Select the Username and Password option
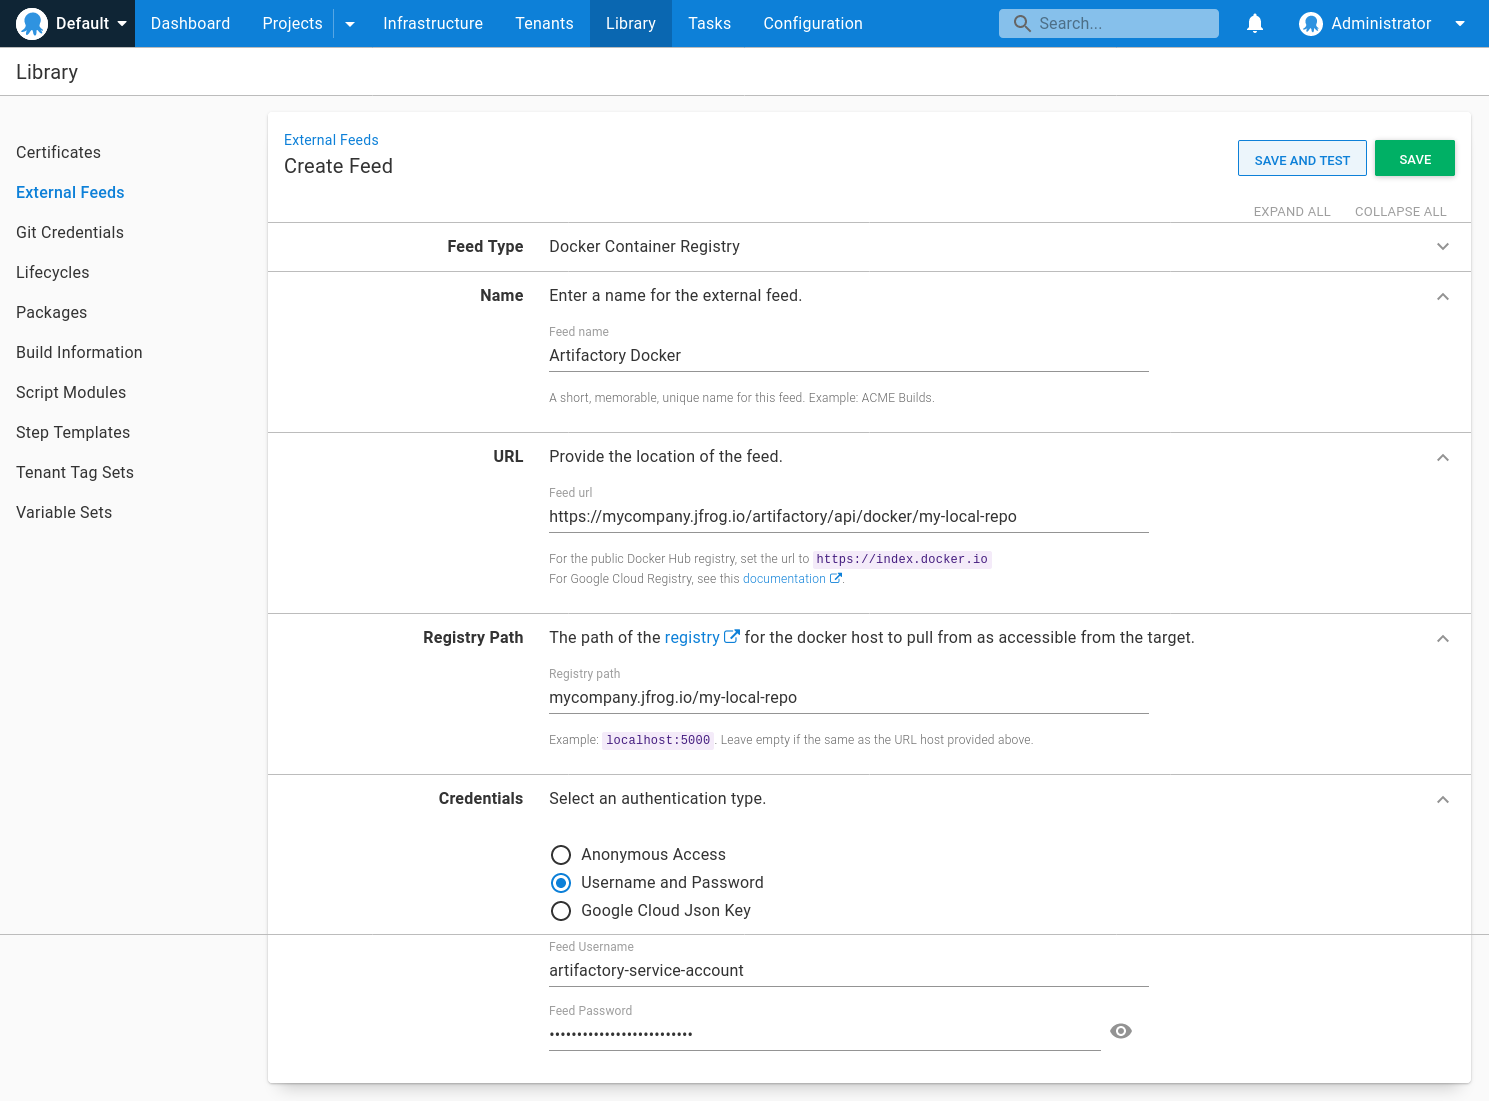Image resolution: width=1489 pixels, height=1101 pixels. (x=561, y=883)
